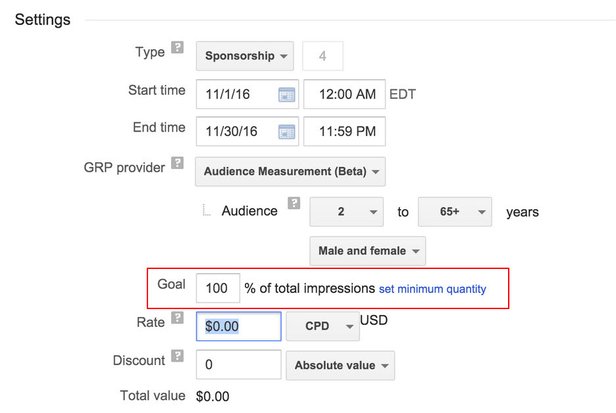Click the Rate amount field showing $0.00
Viewport: 616px width, 413px height.
point(237,326)
